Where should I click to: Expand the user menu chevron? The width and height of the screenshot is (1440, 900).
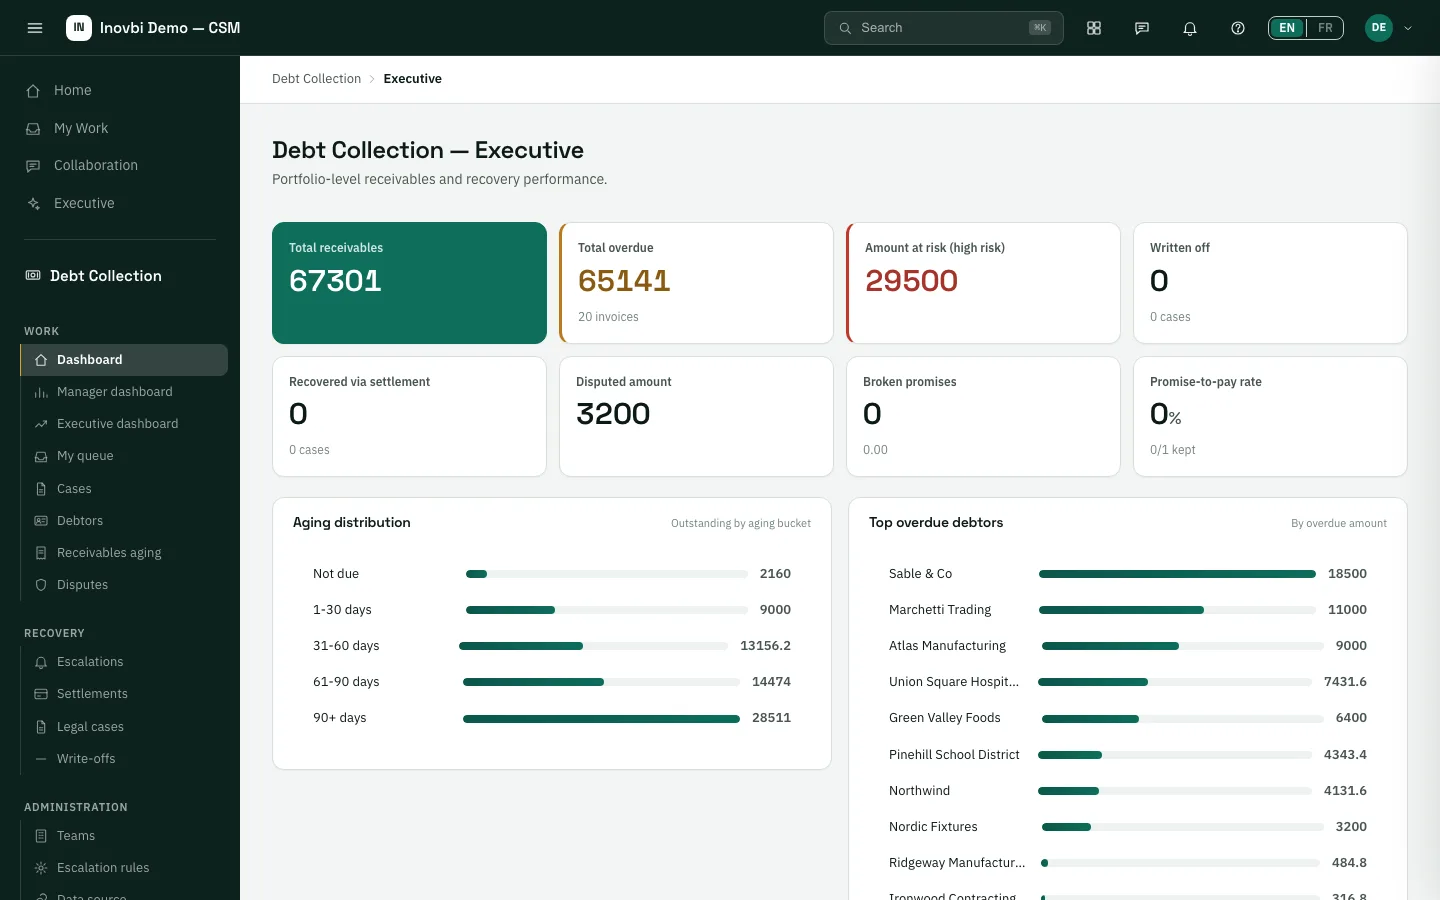pyautogui.click(x=1408, y=28)
